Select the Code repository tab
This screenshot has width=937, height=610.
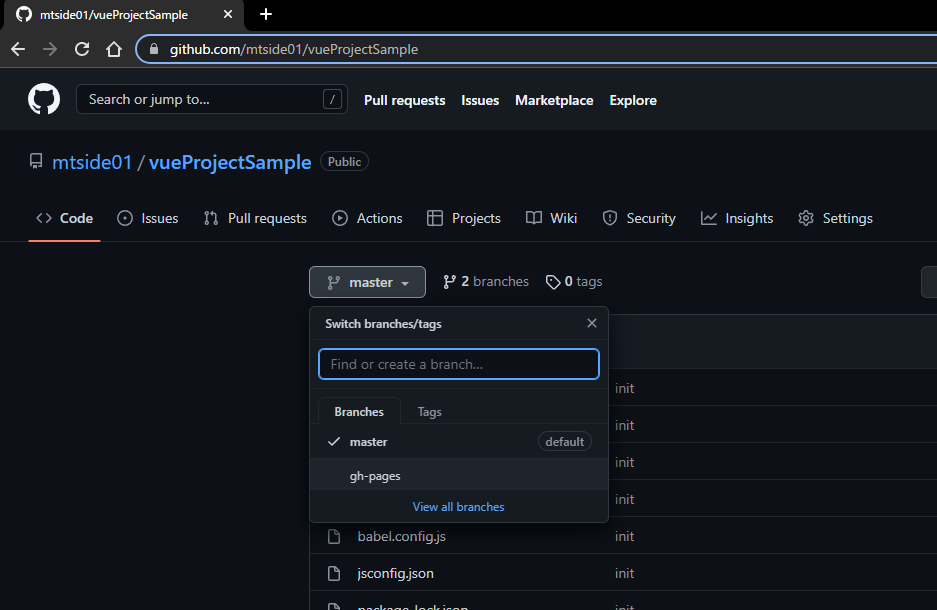click(65, 219)
